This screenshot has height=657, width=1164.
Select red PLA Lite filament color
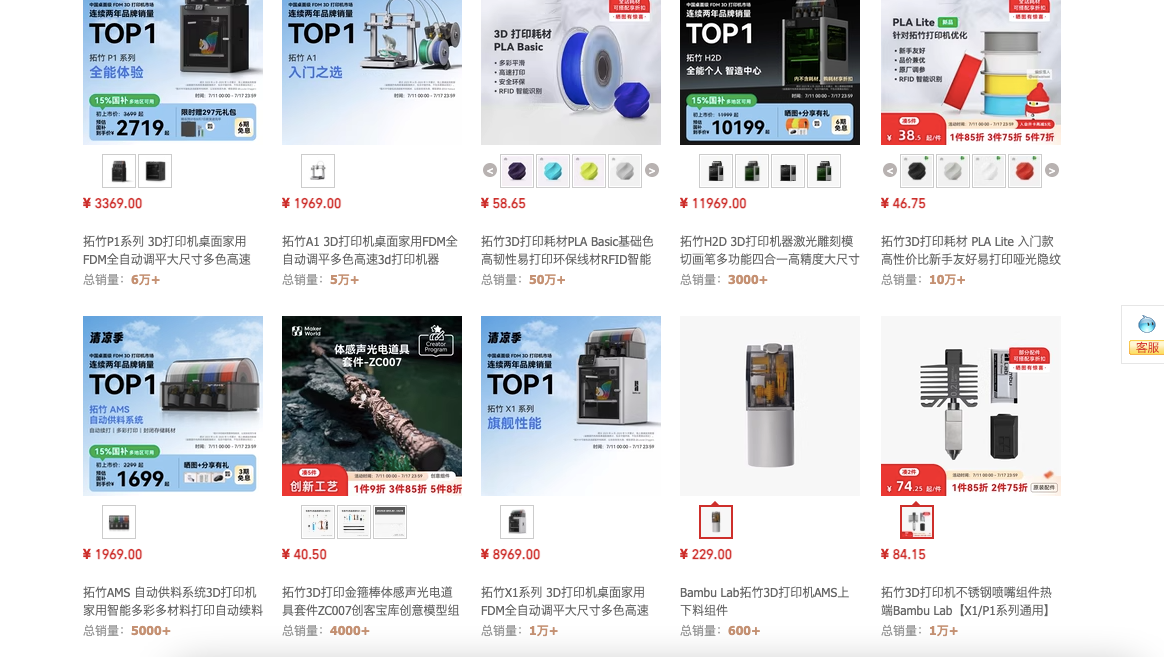tap(1025, 171)
